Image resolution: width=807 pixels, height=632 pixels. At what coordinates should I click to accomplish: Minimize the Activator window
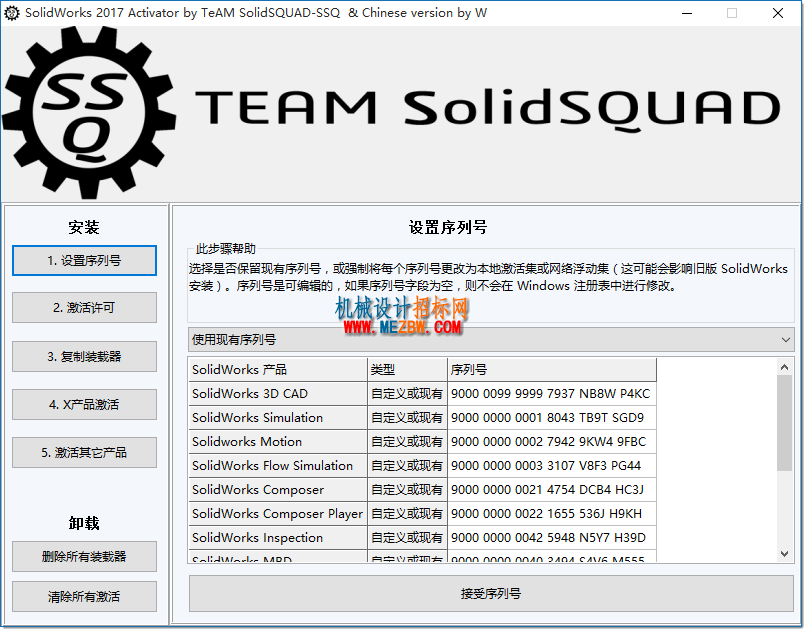tap(687, 13)
